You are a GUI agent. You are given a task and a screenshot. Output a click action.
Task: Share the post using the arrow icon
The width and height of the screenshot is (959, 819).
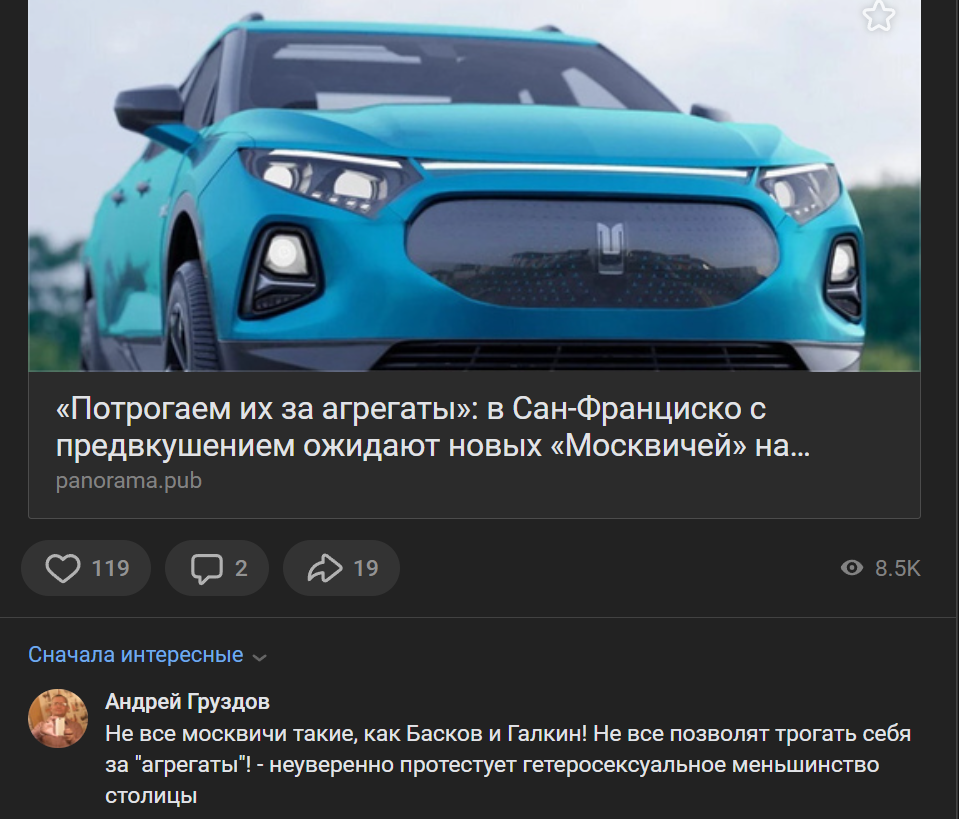(325, 568)
